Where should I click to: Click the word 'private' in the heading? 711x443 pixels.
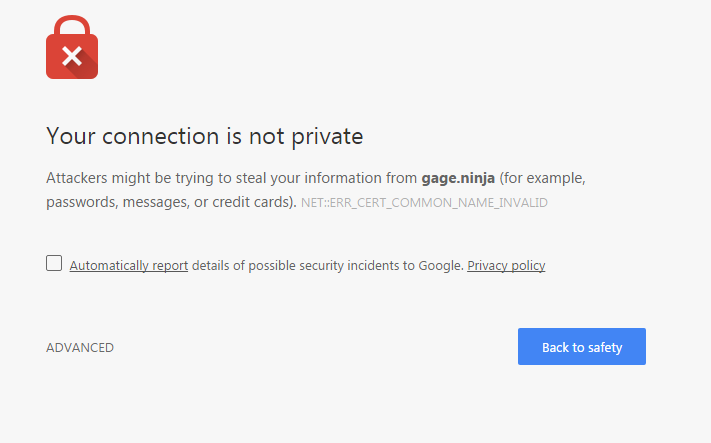point(327,136)
